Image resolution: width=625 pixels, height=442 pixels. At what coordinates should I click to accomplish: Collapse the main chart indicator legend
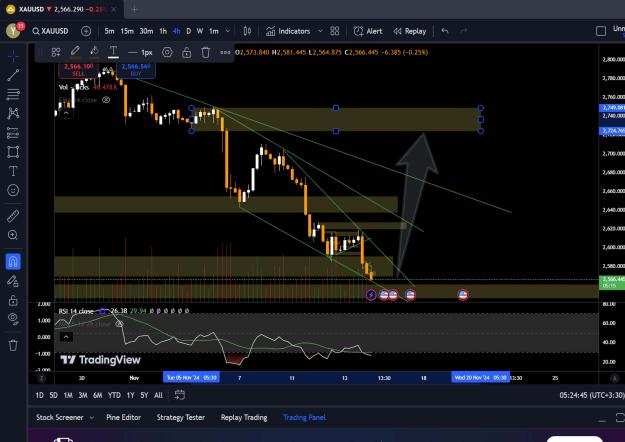pos(66,114)
